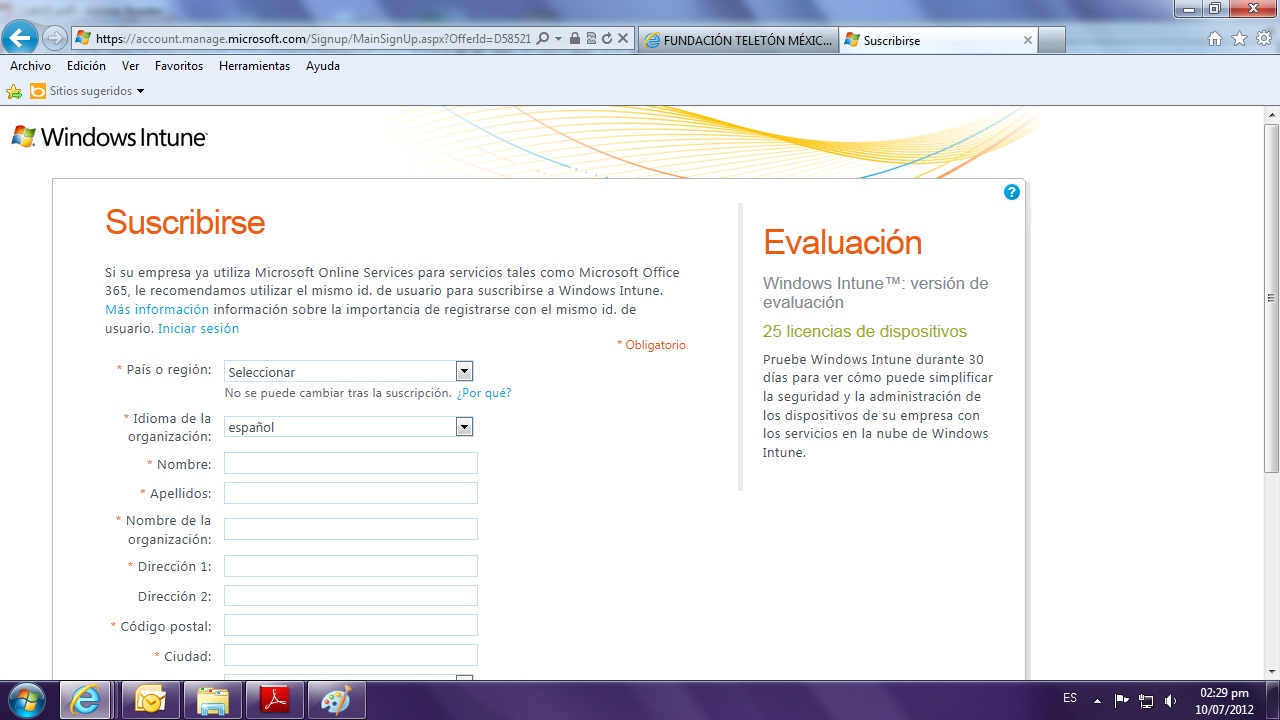Click the network tray icon

coord(1146,701)
